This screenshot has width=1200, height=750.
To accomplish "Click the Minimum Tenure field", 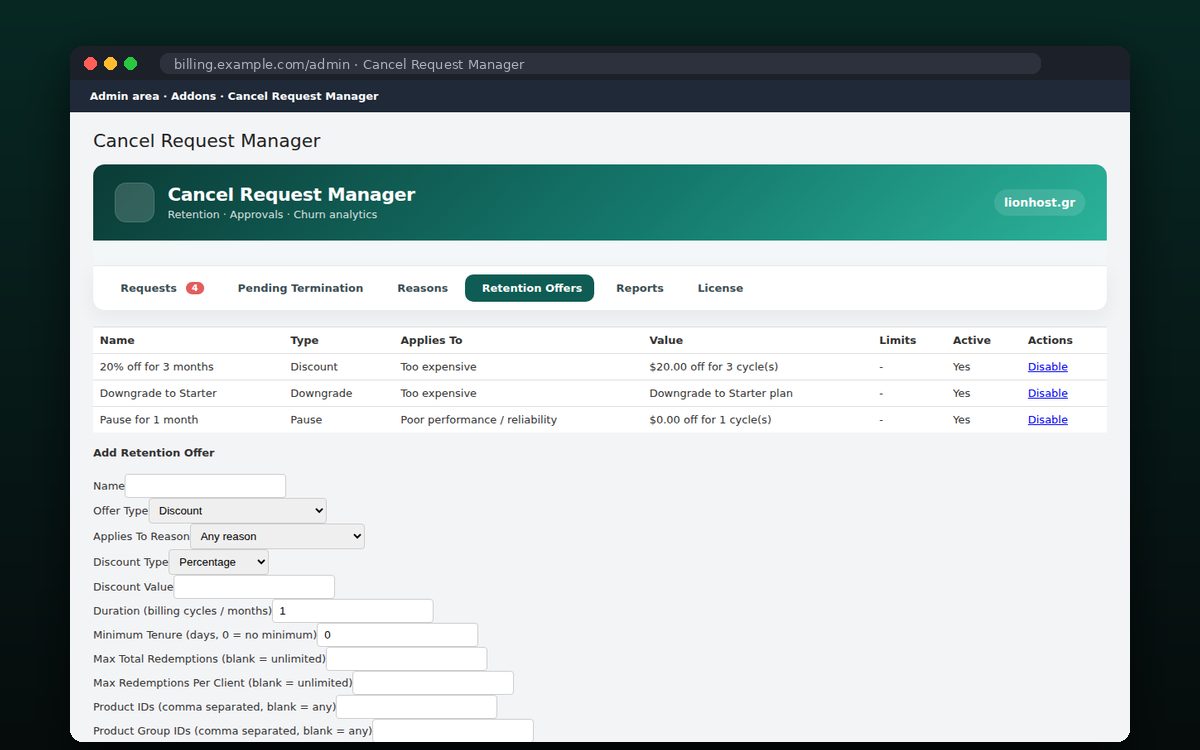I will [x=397, y=635].
